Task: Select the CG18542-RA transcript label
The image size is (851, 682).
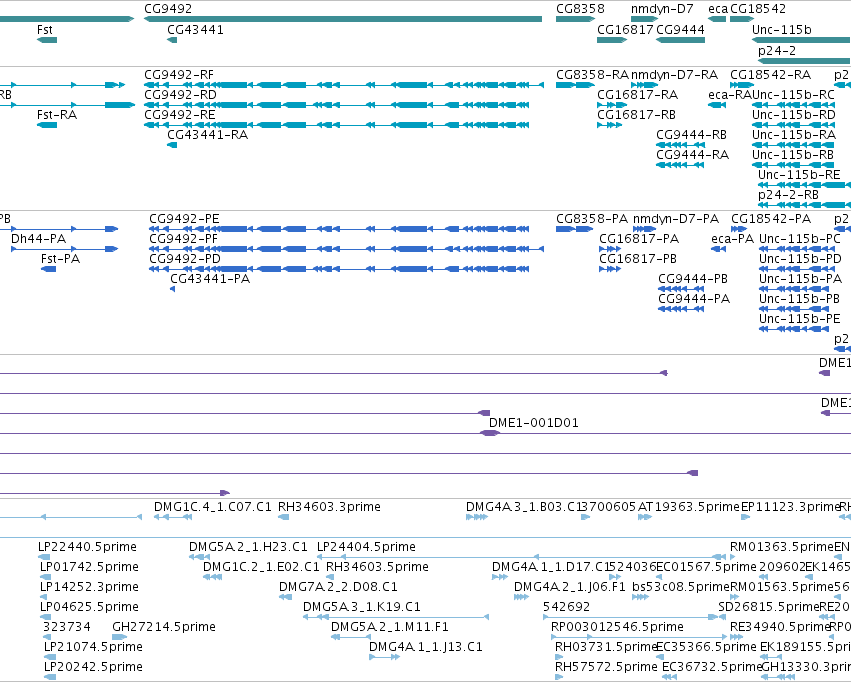Action: tap(771, 75)
